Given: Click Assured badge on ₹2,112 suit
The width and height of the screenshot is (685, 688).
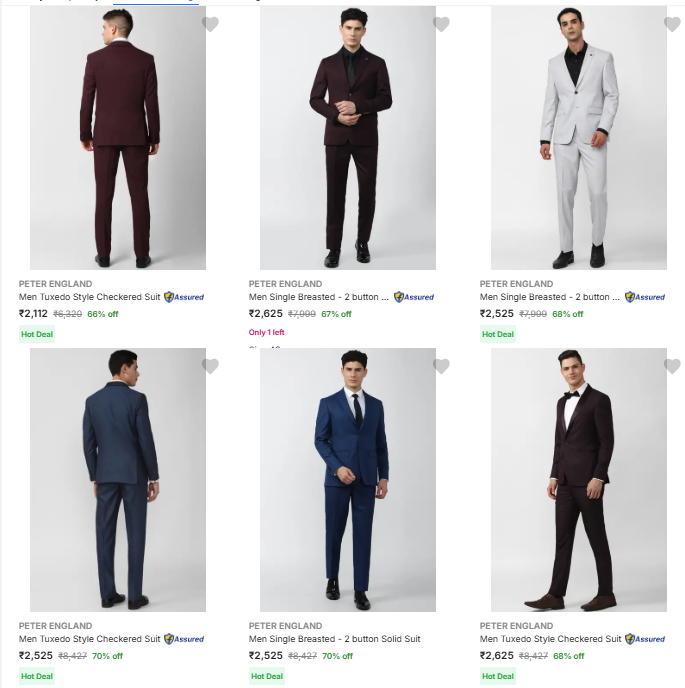Looking at the screenshot, I should tap(184, 297).
